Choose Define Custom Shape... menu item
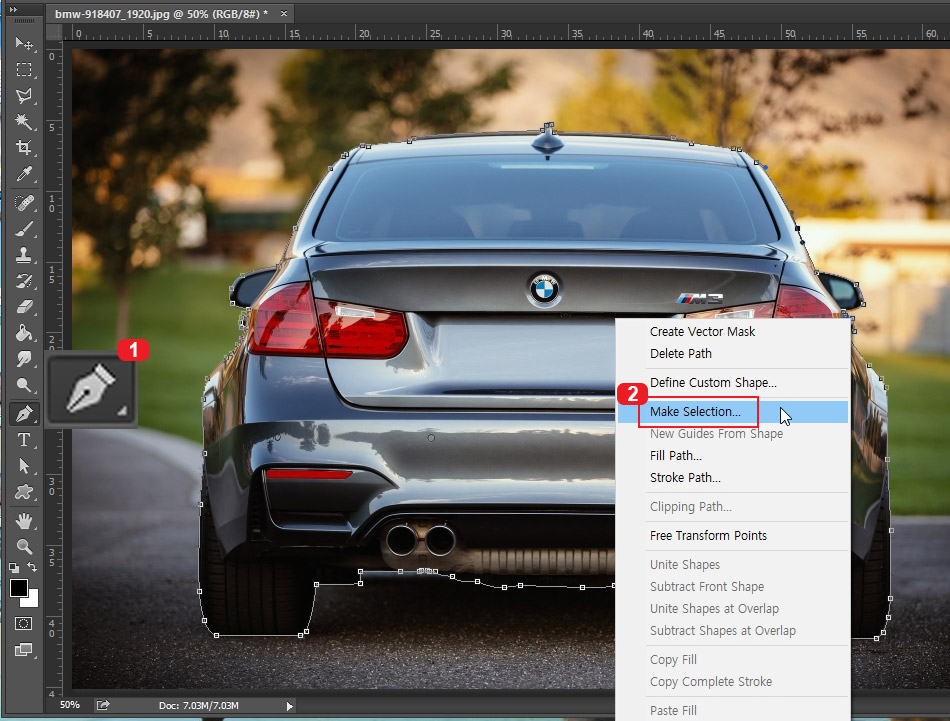This screenshot has width=950, height=721. click(x=732, y=382)
